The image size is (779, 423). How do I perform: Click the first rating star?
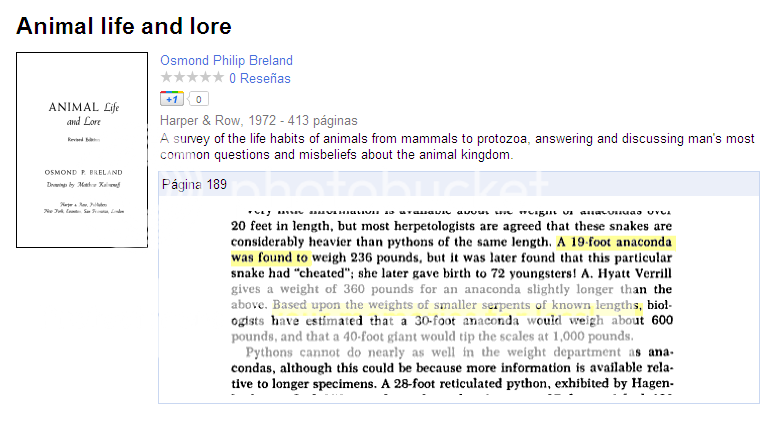[x=166, y=77]
